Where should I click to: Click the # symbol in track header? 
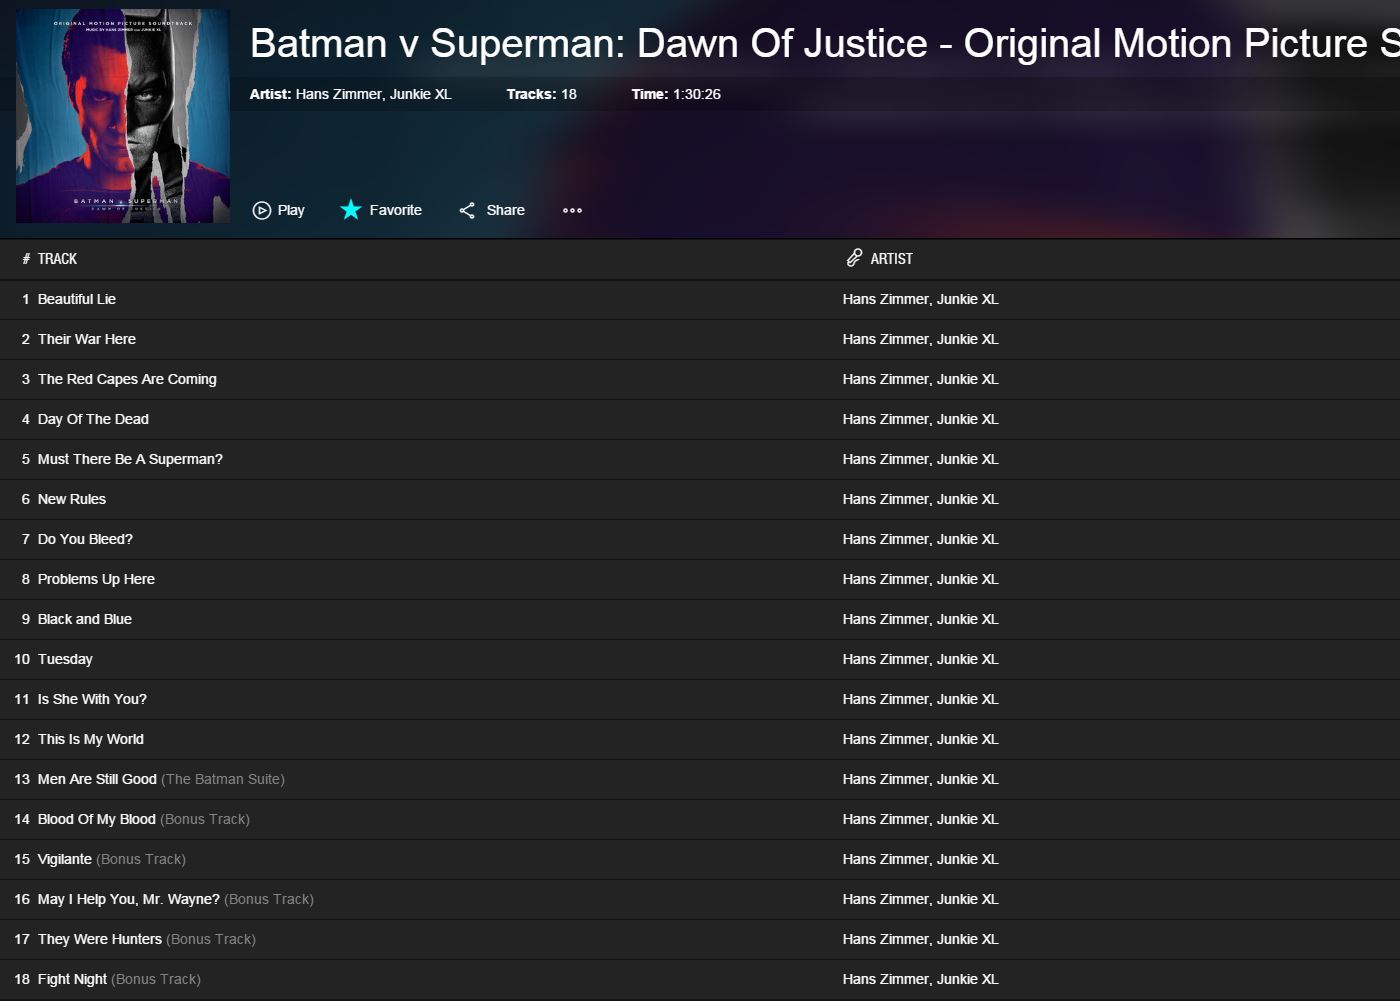(x=26, y=259)
